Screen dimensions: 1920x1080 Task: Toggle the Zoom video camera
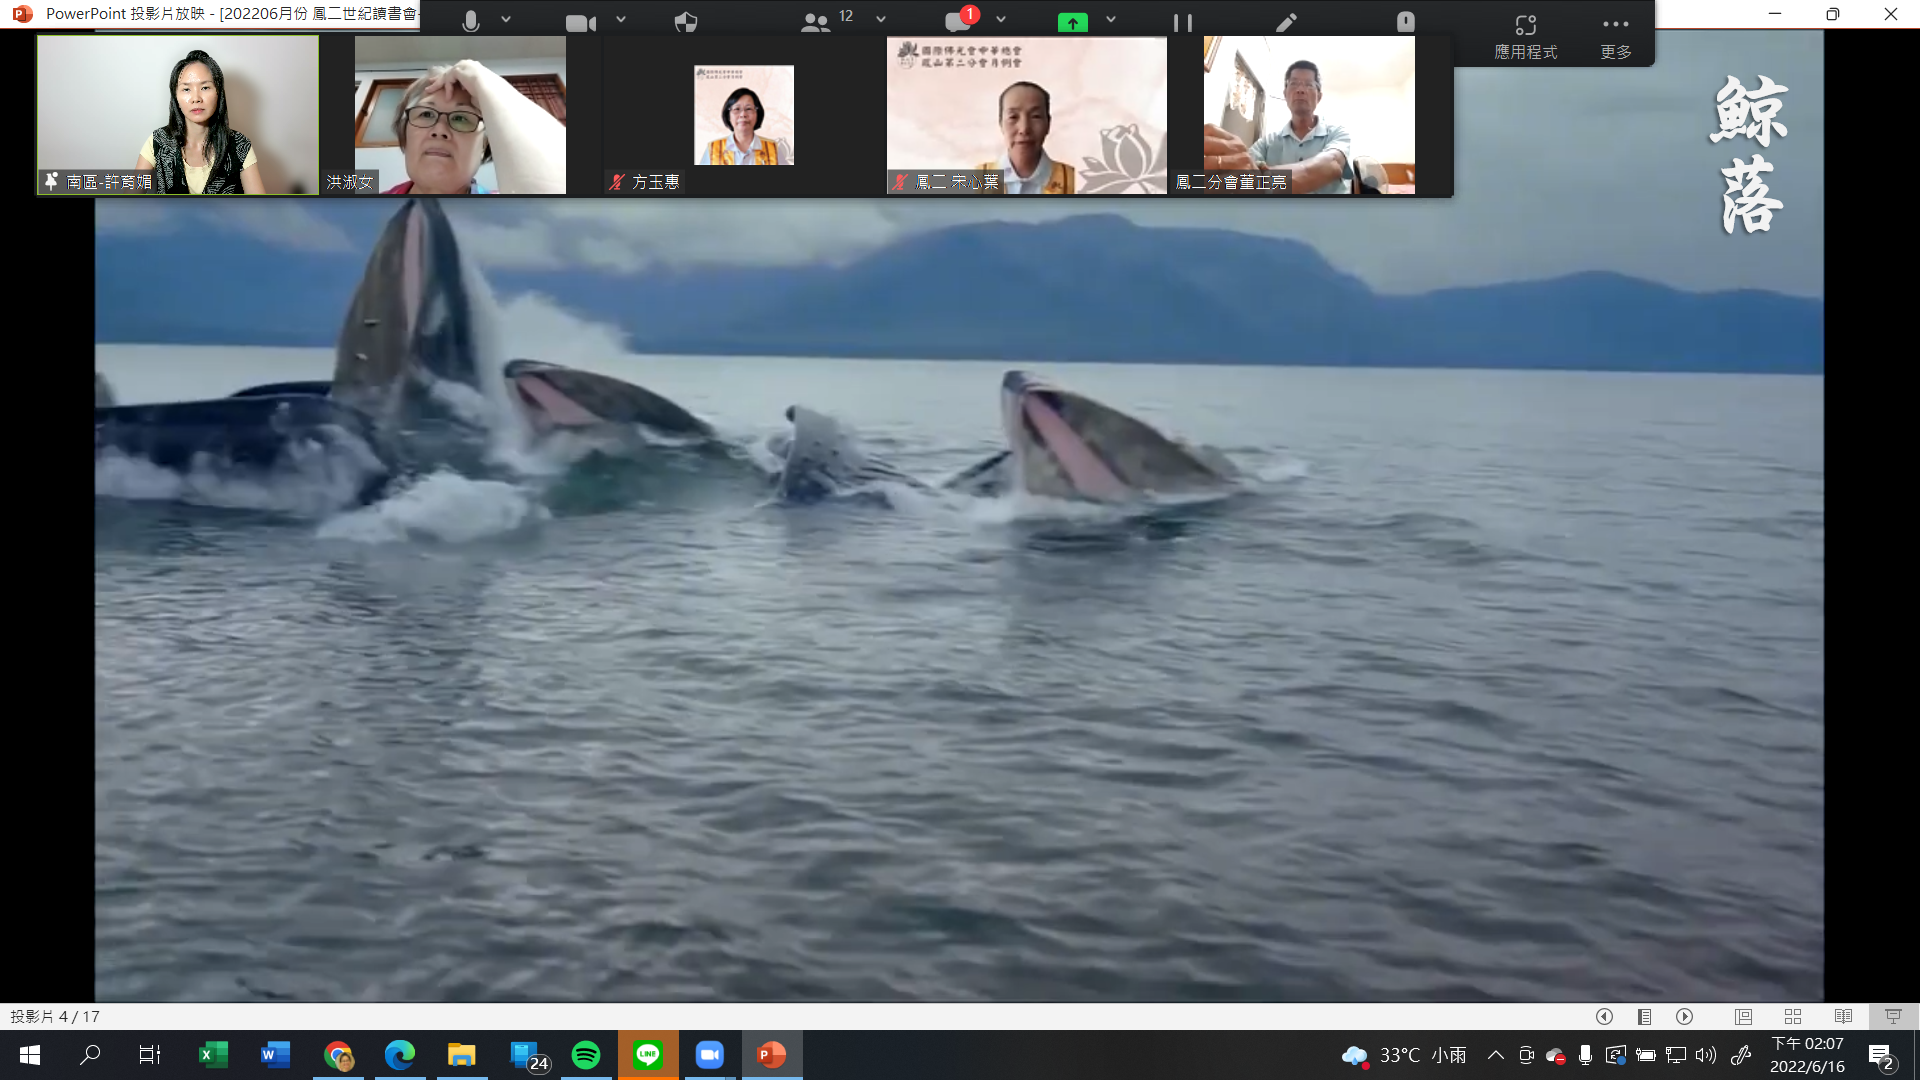click(x=580, y=22)
